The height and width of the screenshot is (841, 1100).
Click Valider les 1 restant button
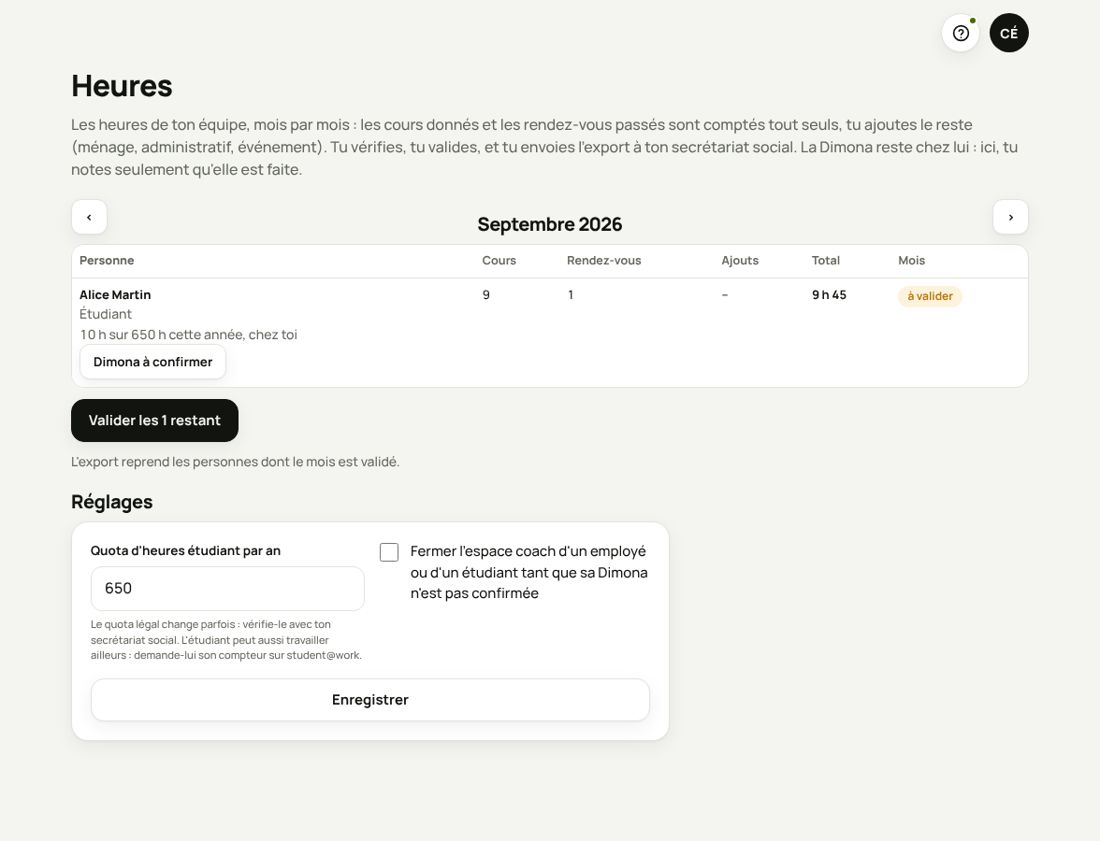click(154, 420)
